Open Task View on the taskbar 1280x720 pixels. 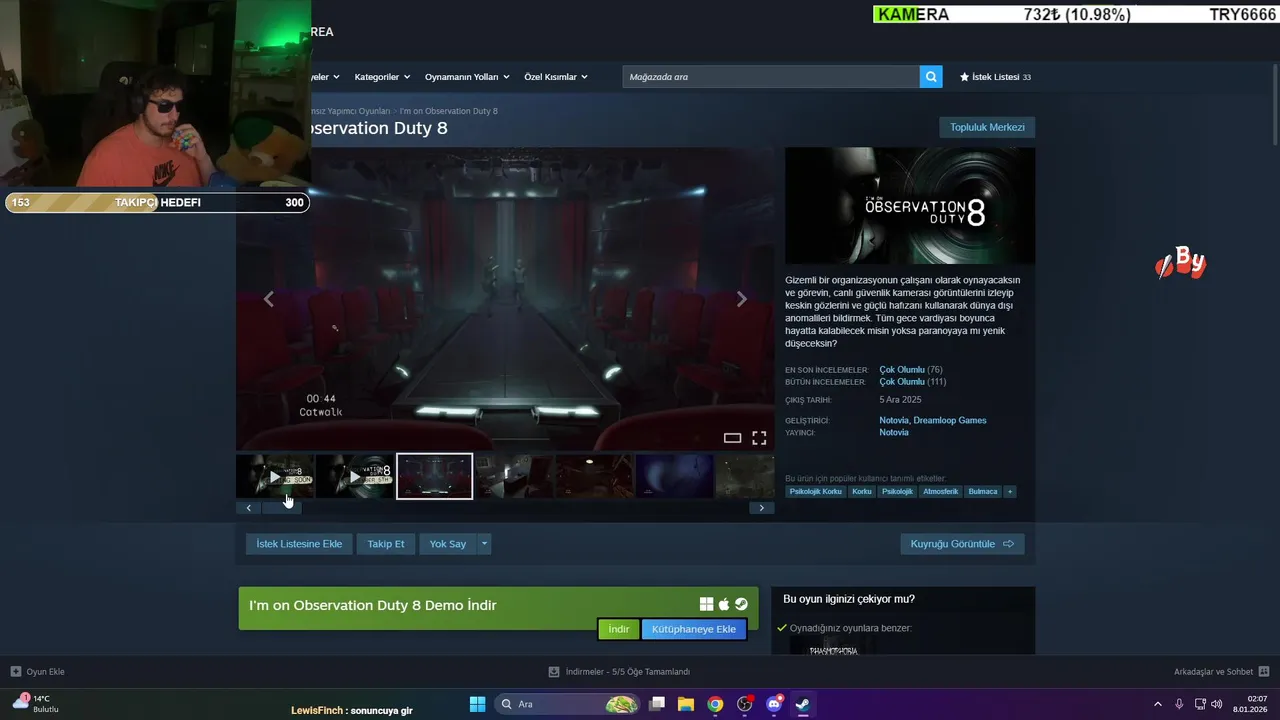pyautogui.click(x=657, y=704)
